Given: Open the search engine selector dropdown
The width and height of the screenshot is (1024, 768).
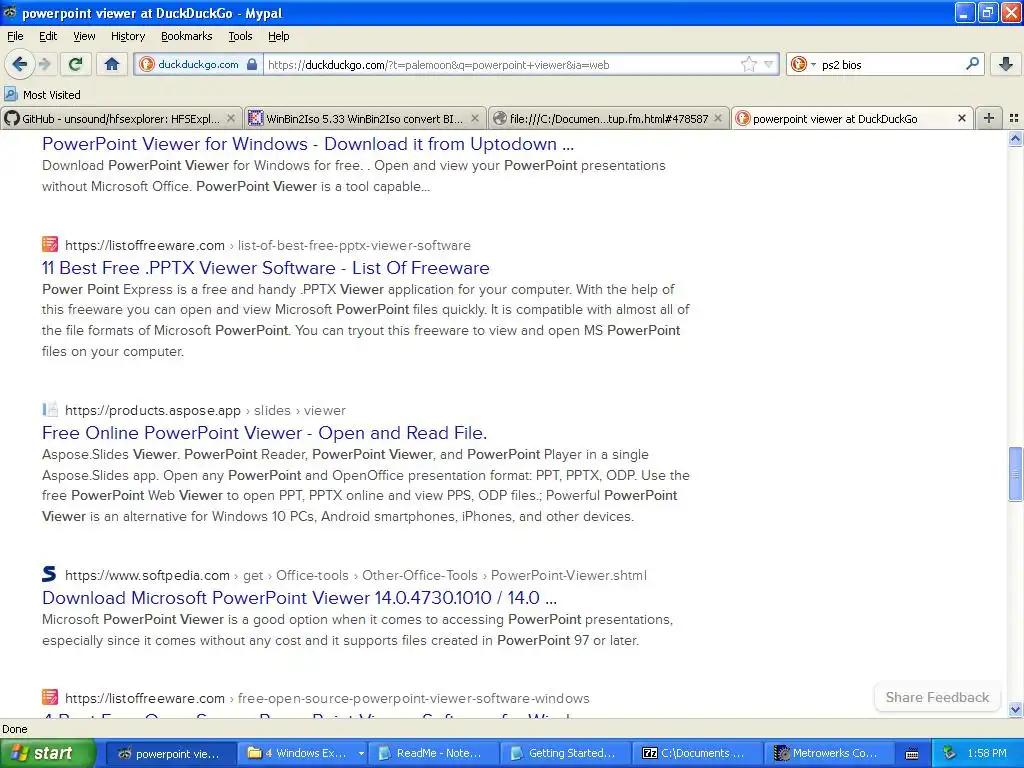Looking at the screenshot, I should coord(803,64).
